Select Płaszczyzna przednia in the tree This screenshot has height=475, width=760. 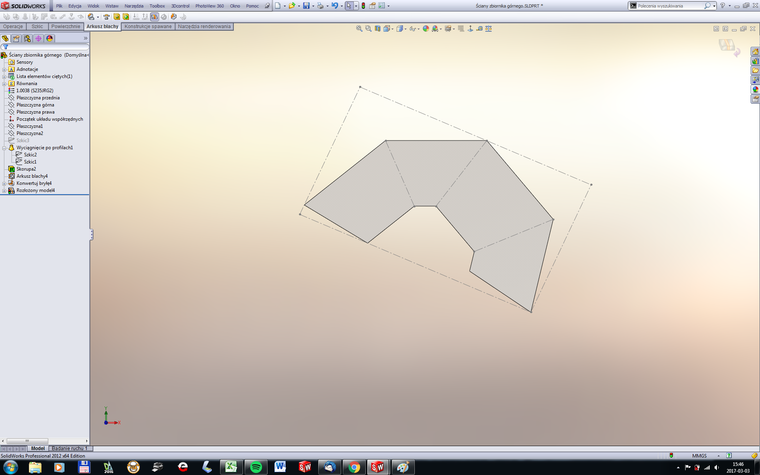[x=38, y=97]
